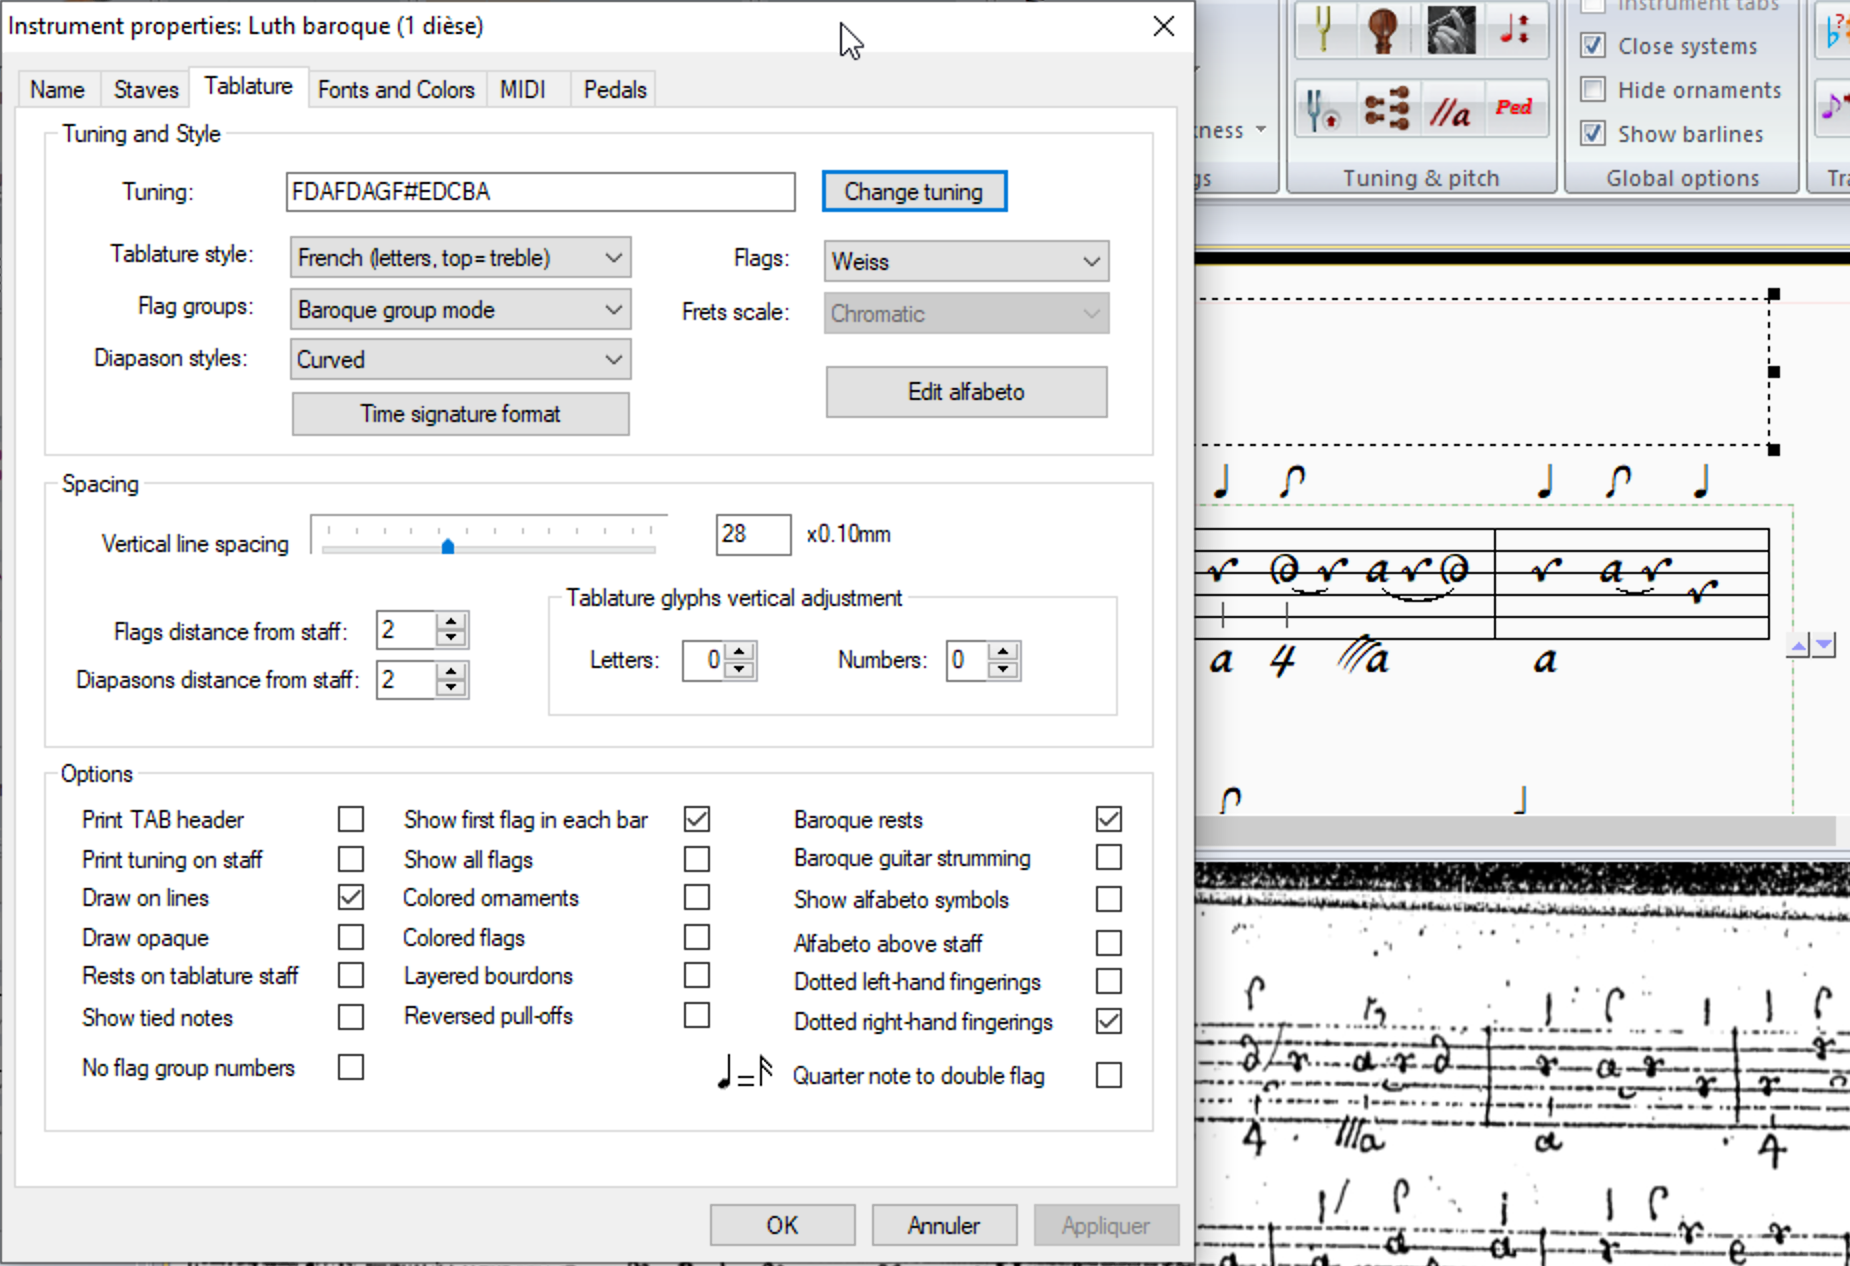The width and height of the screenshot is (1850, 1266).
Task: Click the multiple tuning pegs icon
Action: [1387, 109]
